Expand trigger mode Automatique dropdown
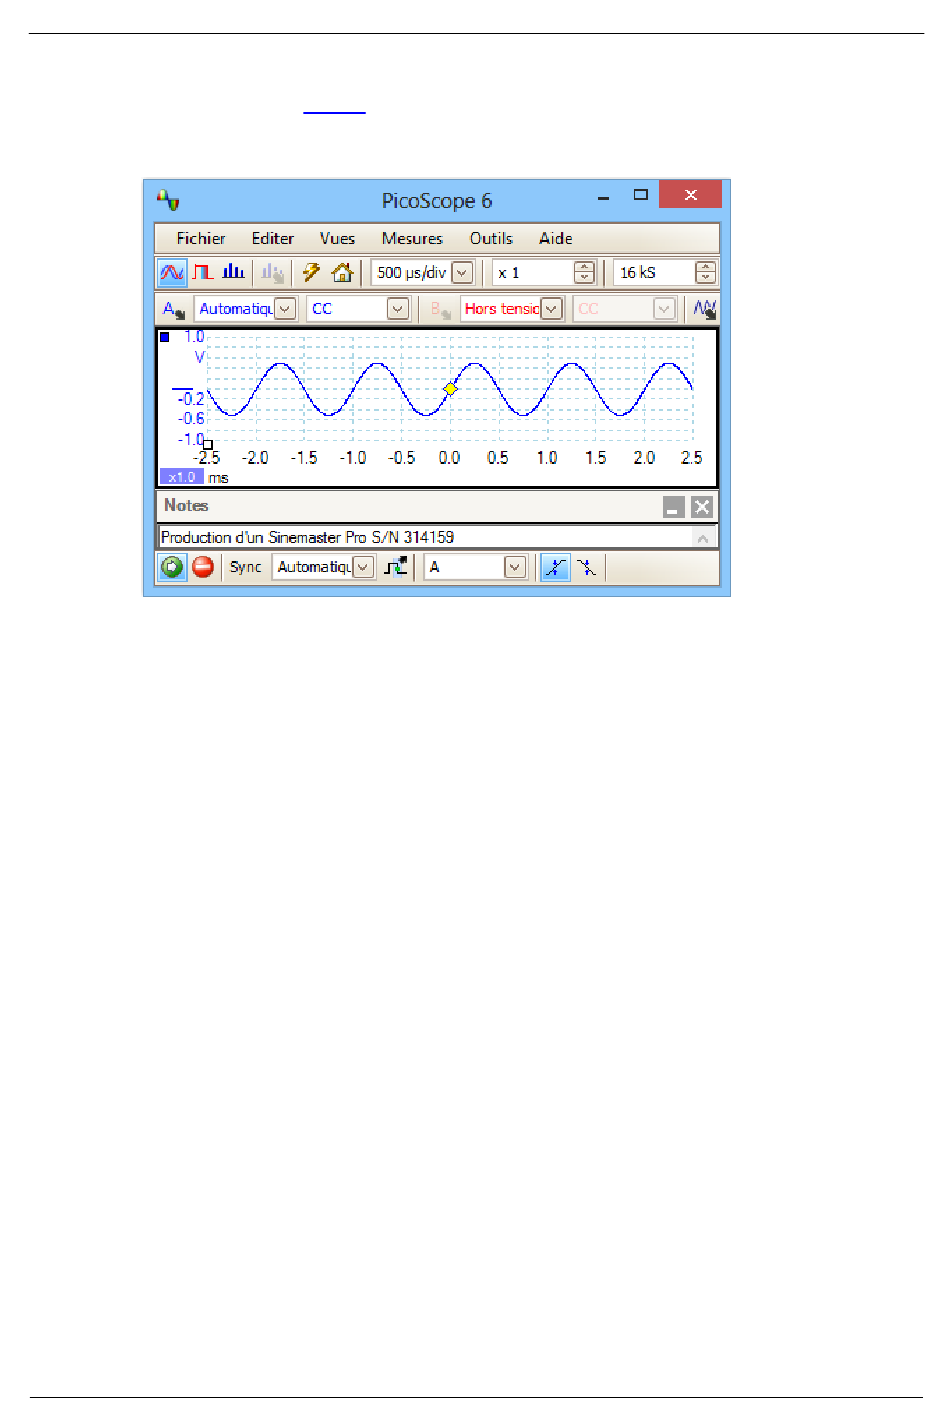This screenshot has width=950, height=1409. coord(364,567)
